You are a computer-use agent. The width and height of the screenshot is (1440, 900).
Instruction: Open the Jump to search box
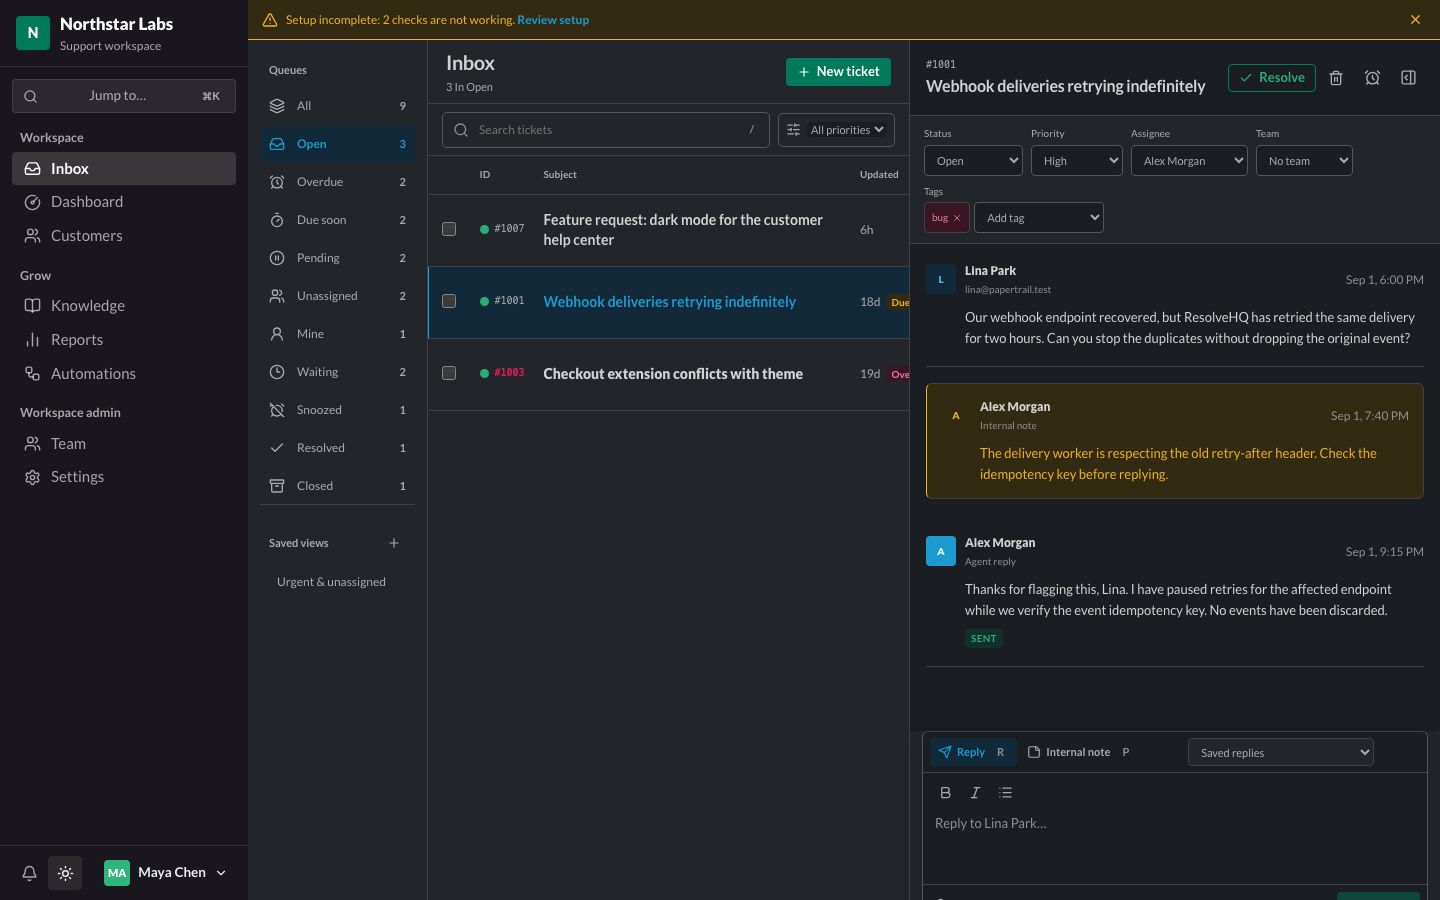tap(124, 96)
